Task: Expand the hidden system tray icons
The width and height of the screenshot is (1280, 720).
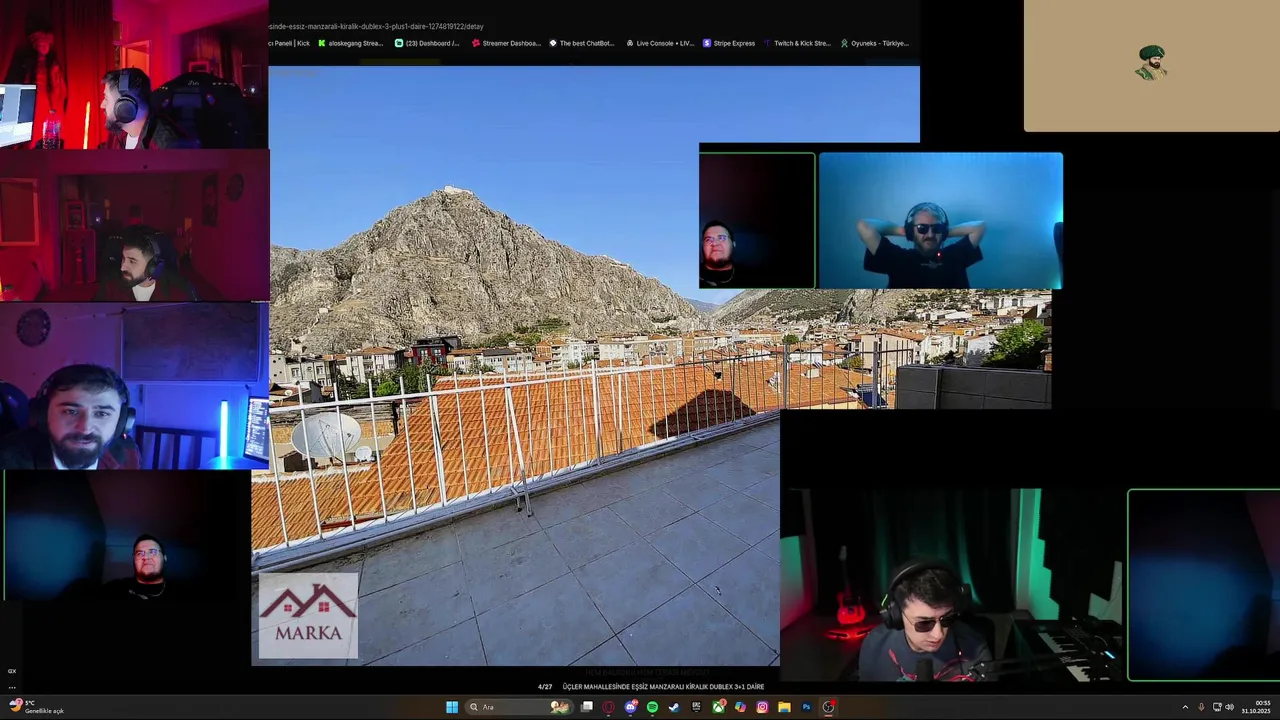Action: (x=1185, y=708)
